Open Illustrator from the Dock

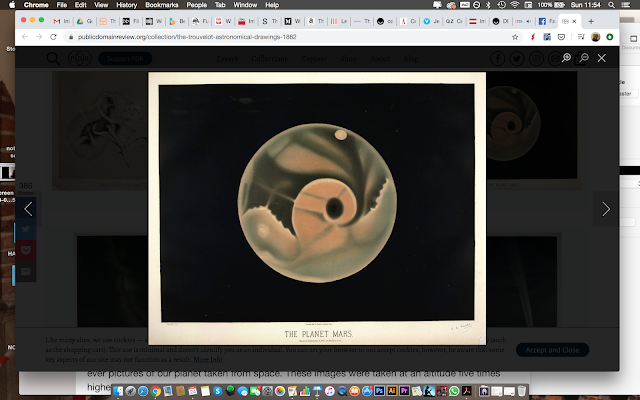[x=392, y=391]
